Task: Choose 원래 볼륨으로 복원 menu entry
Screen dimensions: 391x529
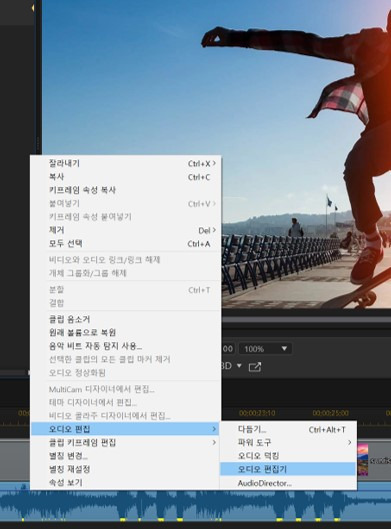Action: pos(125,333)
